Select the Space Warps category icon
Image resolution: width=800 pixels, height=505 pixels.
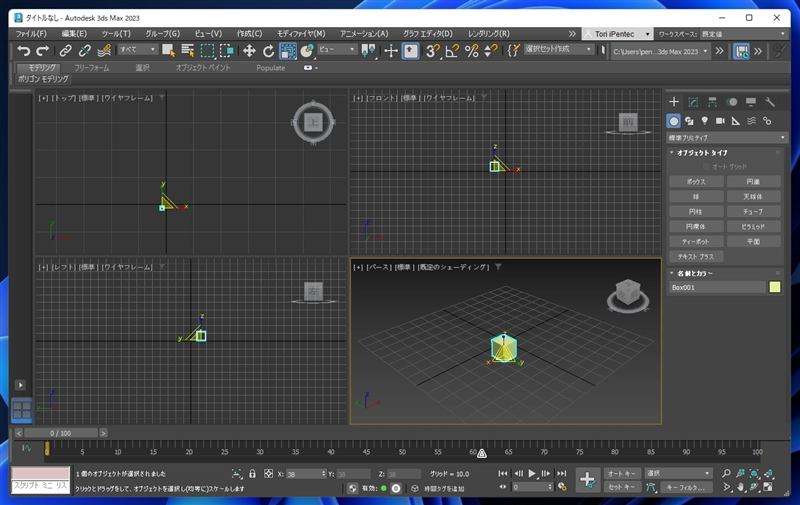(x=752, y=121)
